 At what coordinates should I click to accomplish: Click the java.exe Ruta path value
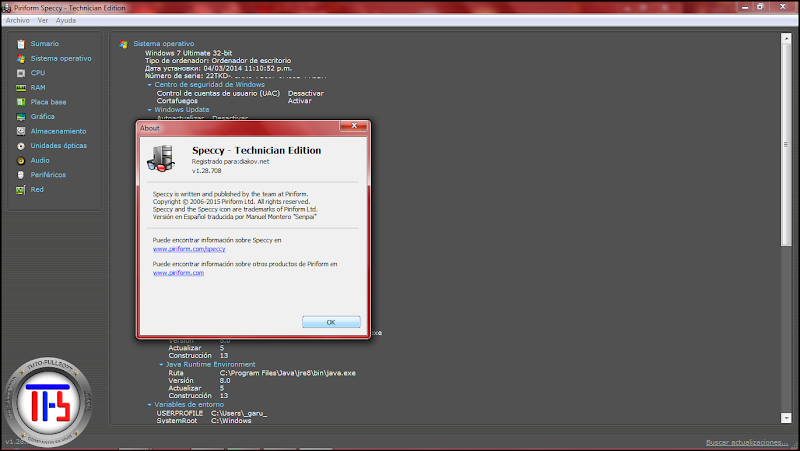tap(288, 373)
